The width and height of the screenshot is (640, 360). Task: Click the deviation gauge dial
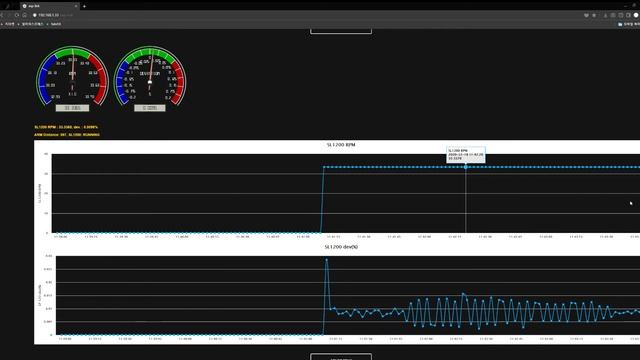pyautogui.click(x=150, y=76)
